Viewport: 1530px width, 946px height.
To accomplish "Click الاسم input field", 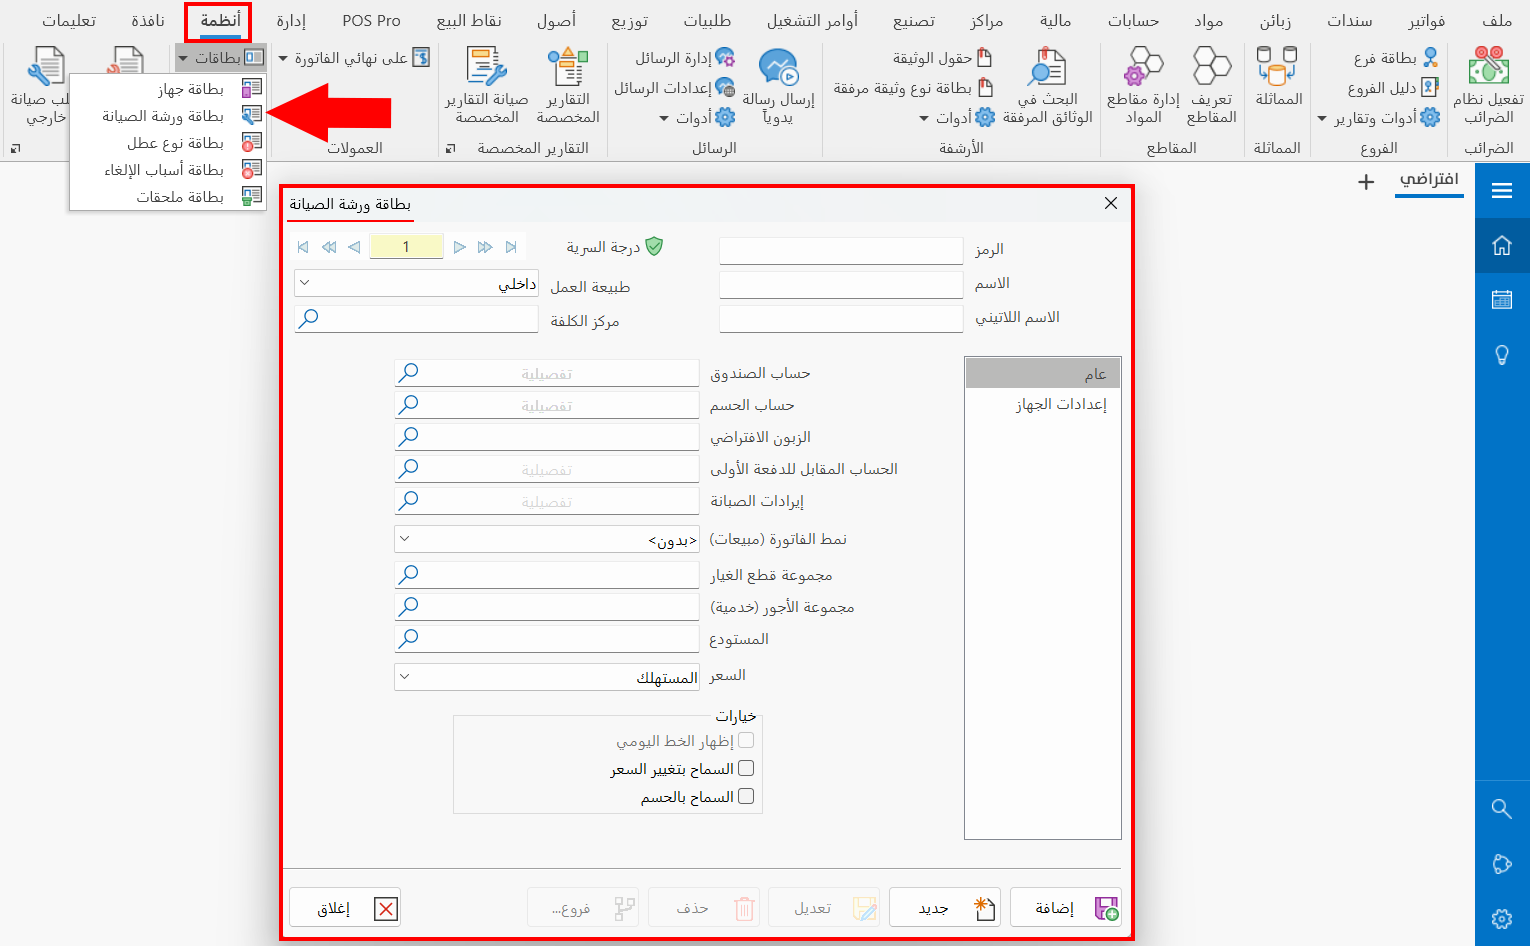I will 841,284.
